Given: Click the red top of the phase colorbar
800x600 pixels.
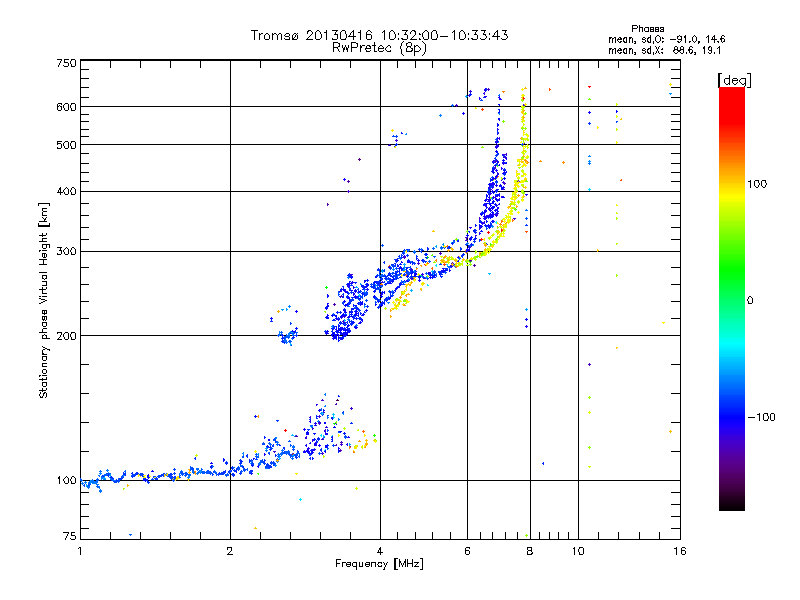Looking at the screenshot, I should (x=732, y=99).
